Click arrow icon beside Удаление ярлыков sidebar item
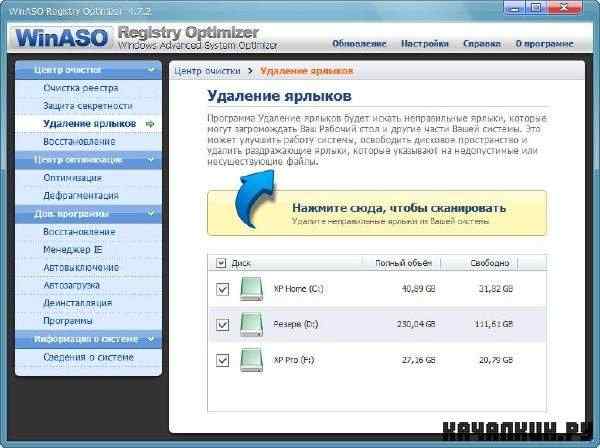This screenshot has width=600, height=448. pos(150,124)
